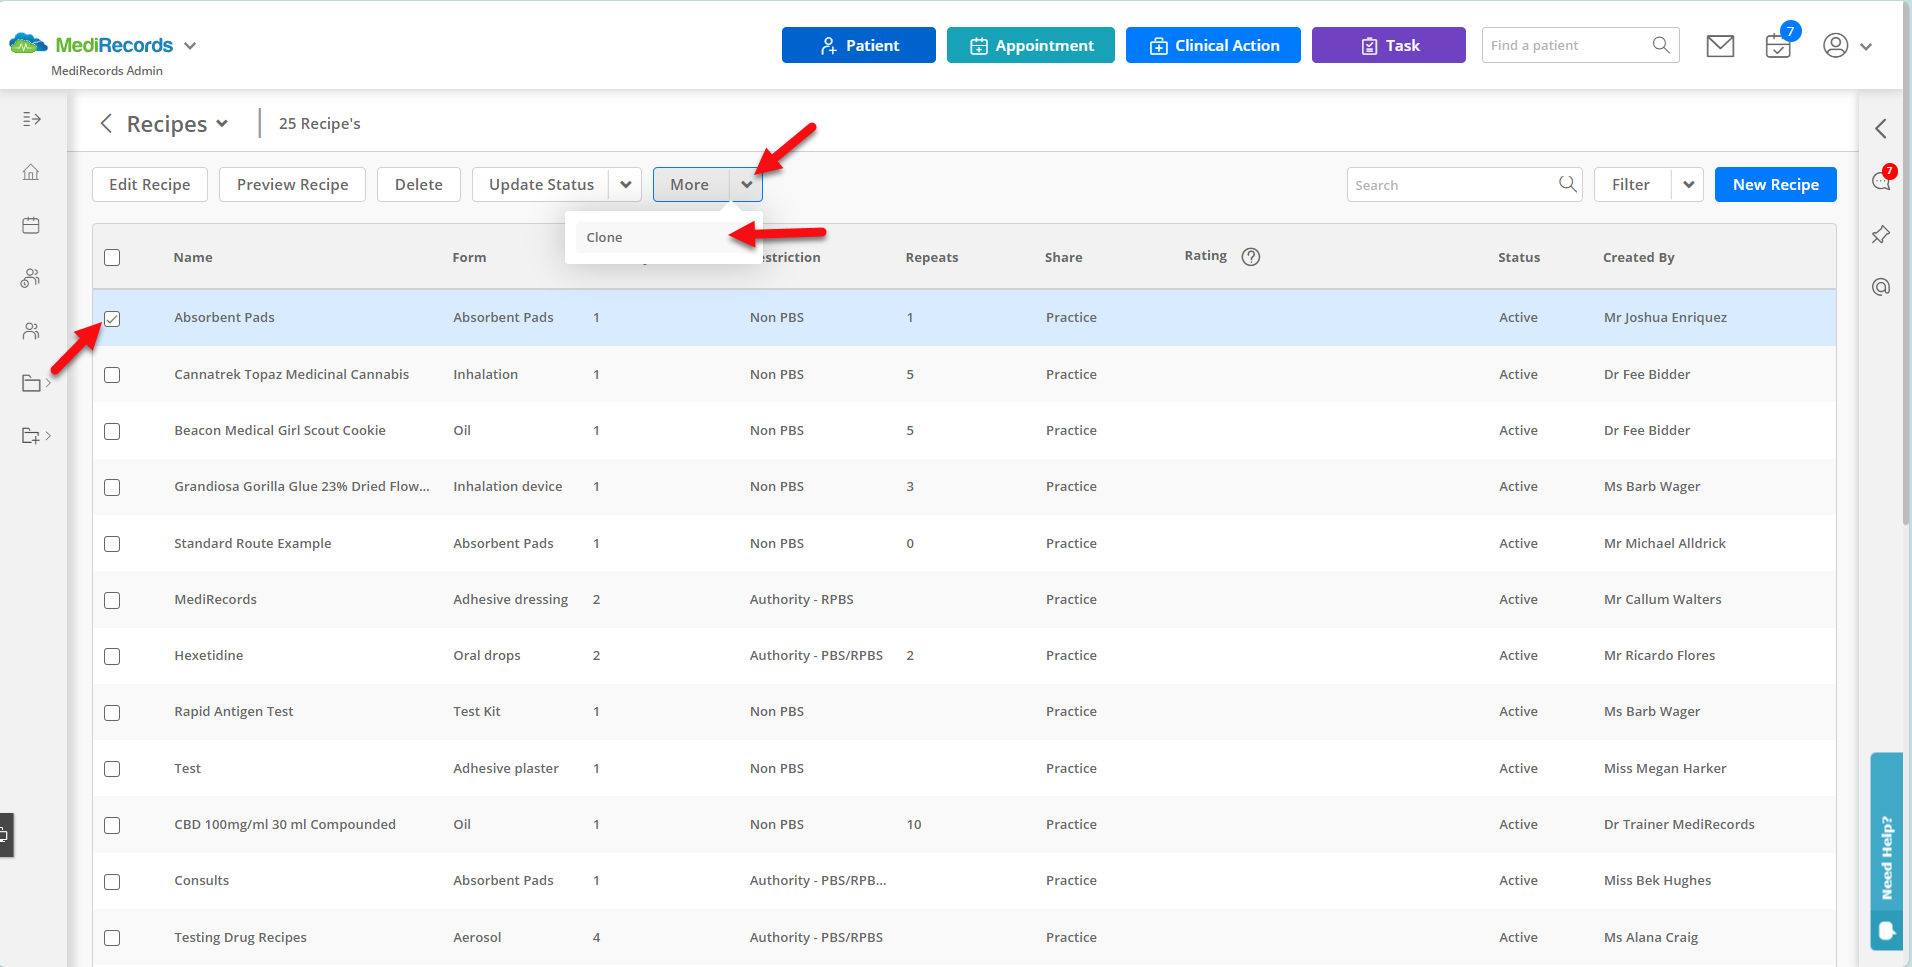Open the tasks calendar with badge 7
Viewport: 1912px width, 967px height.
[x=1779, y=46]
